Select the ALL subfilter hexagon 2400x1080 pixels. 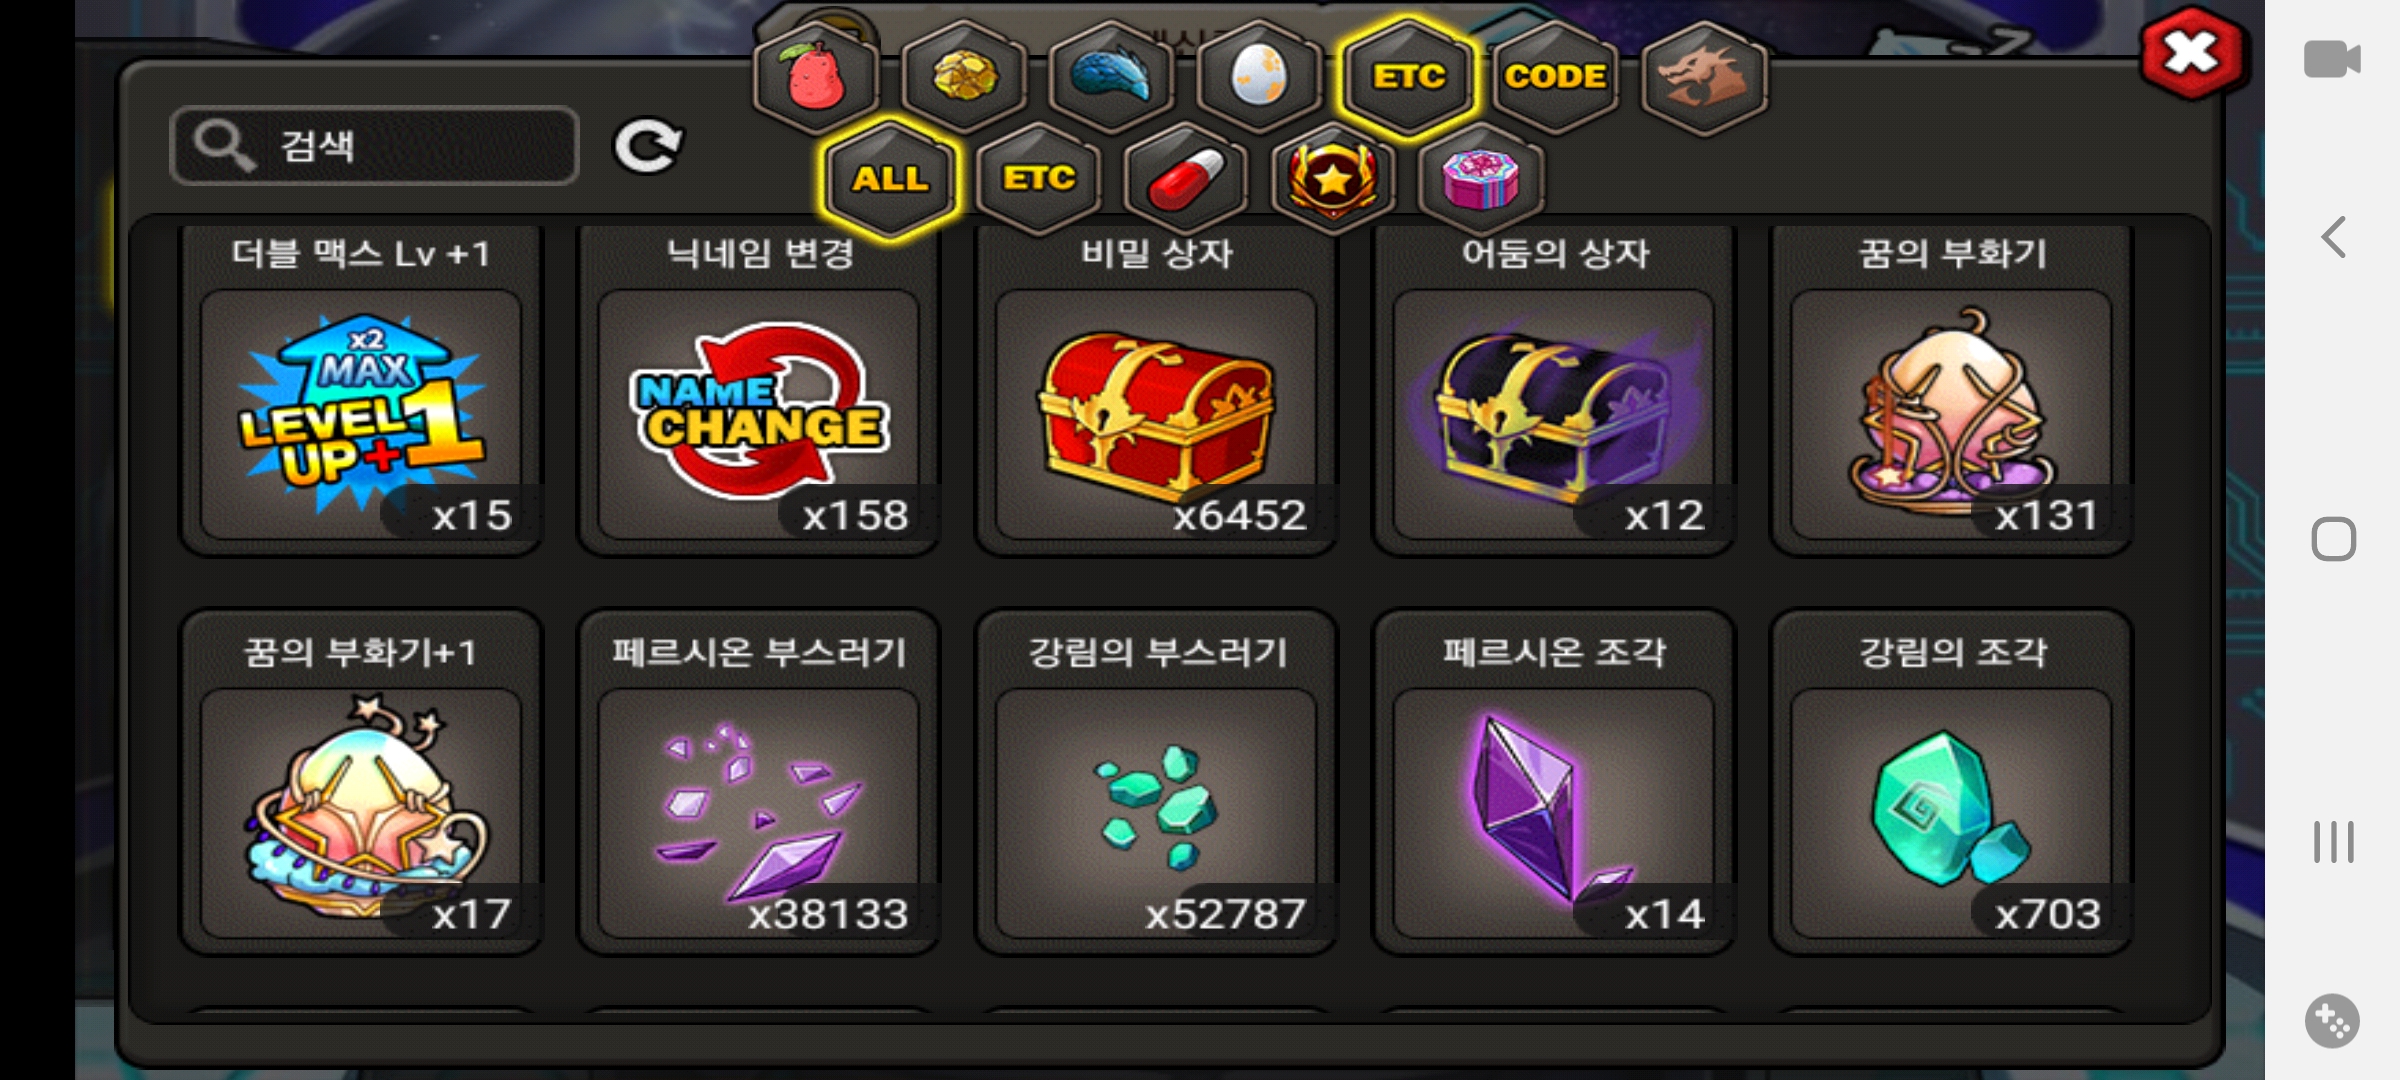(890, 179)
